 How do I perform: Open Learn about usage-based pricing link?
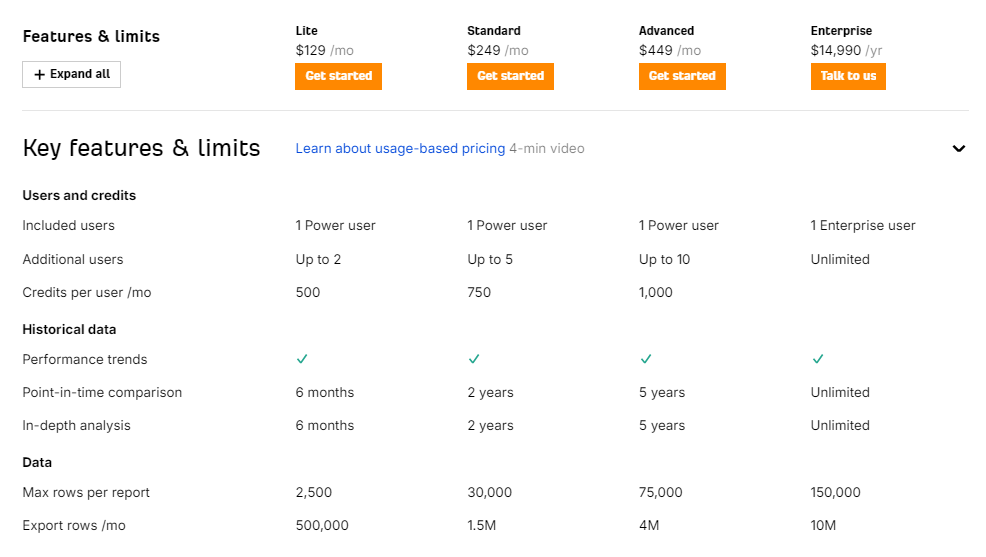coord(400,148)
